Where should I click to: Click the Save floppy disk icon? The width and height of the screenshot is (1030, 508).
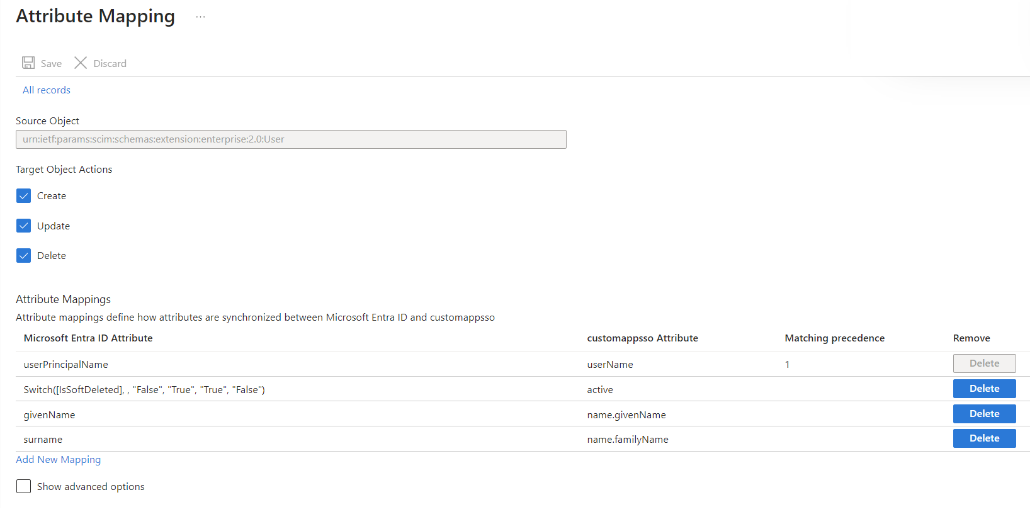tap(28, 63)
